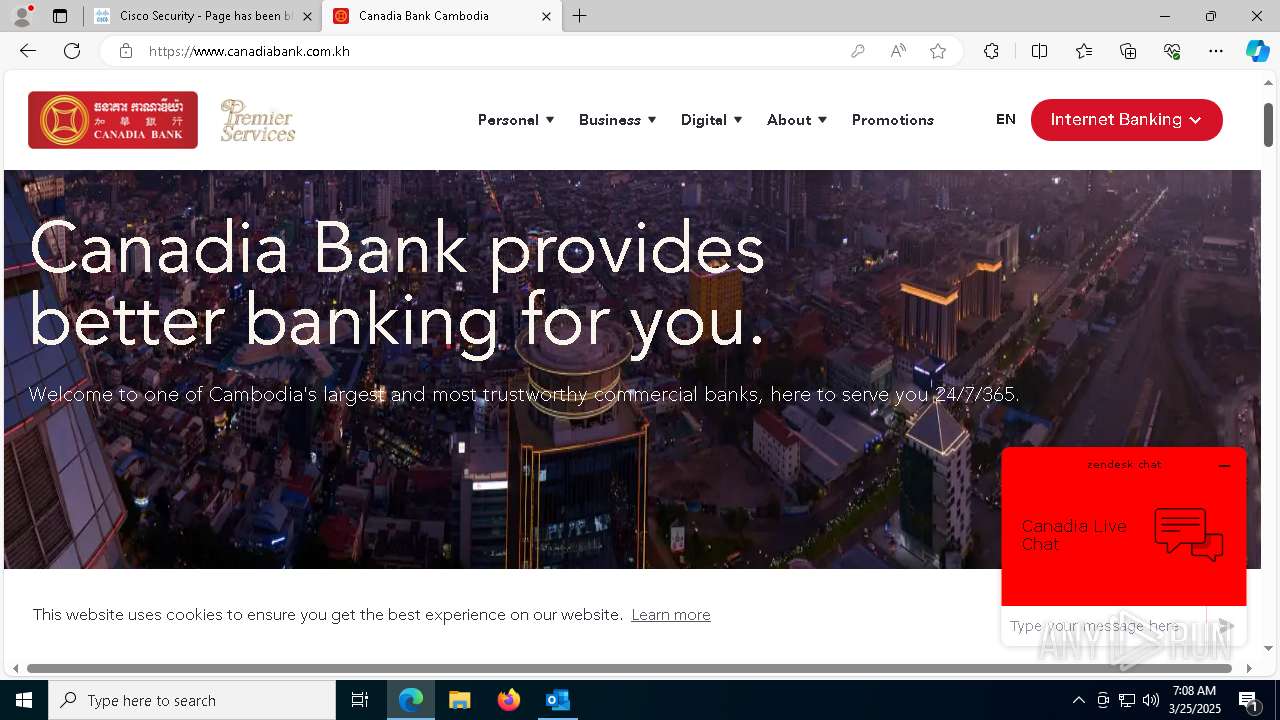The width and height of the screenshot is (1280, 720).
Task: Open the taskbar clock and date
Action: coord(1195,700)
